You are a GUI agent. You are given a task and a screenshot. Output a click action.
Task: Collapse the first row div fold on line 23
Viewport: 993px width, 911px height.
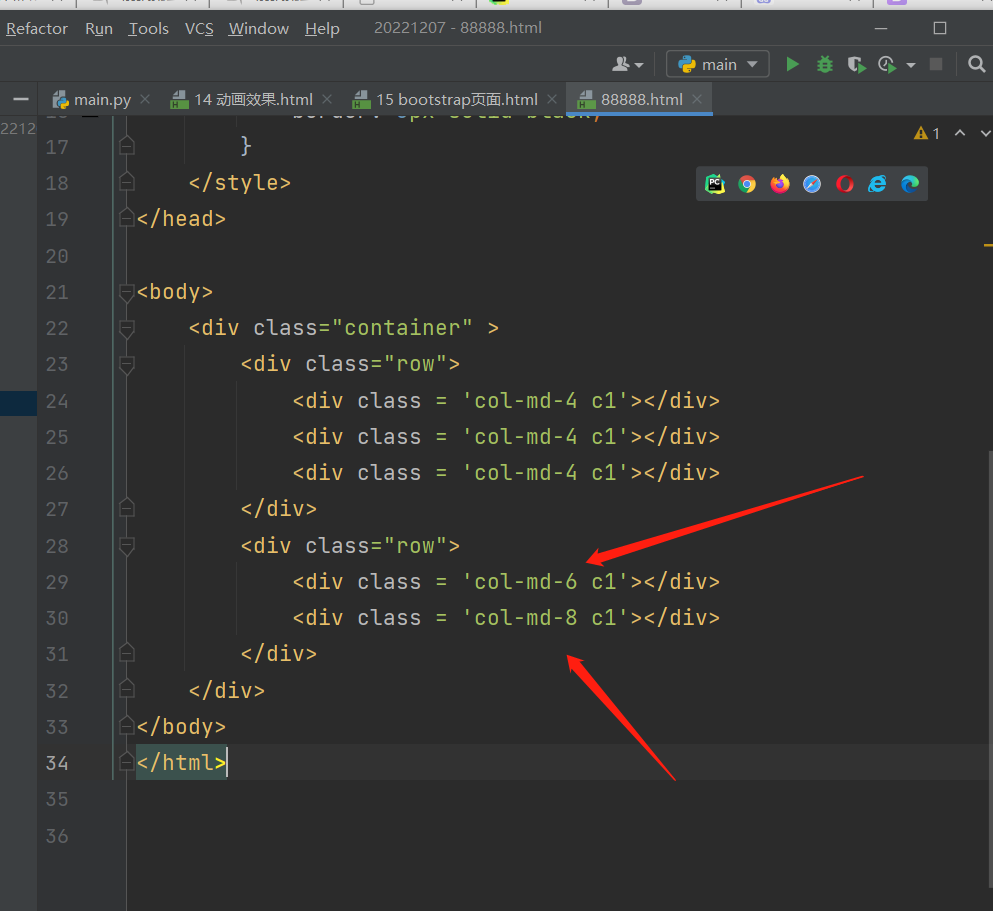click(x=127, y=365)
